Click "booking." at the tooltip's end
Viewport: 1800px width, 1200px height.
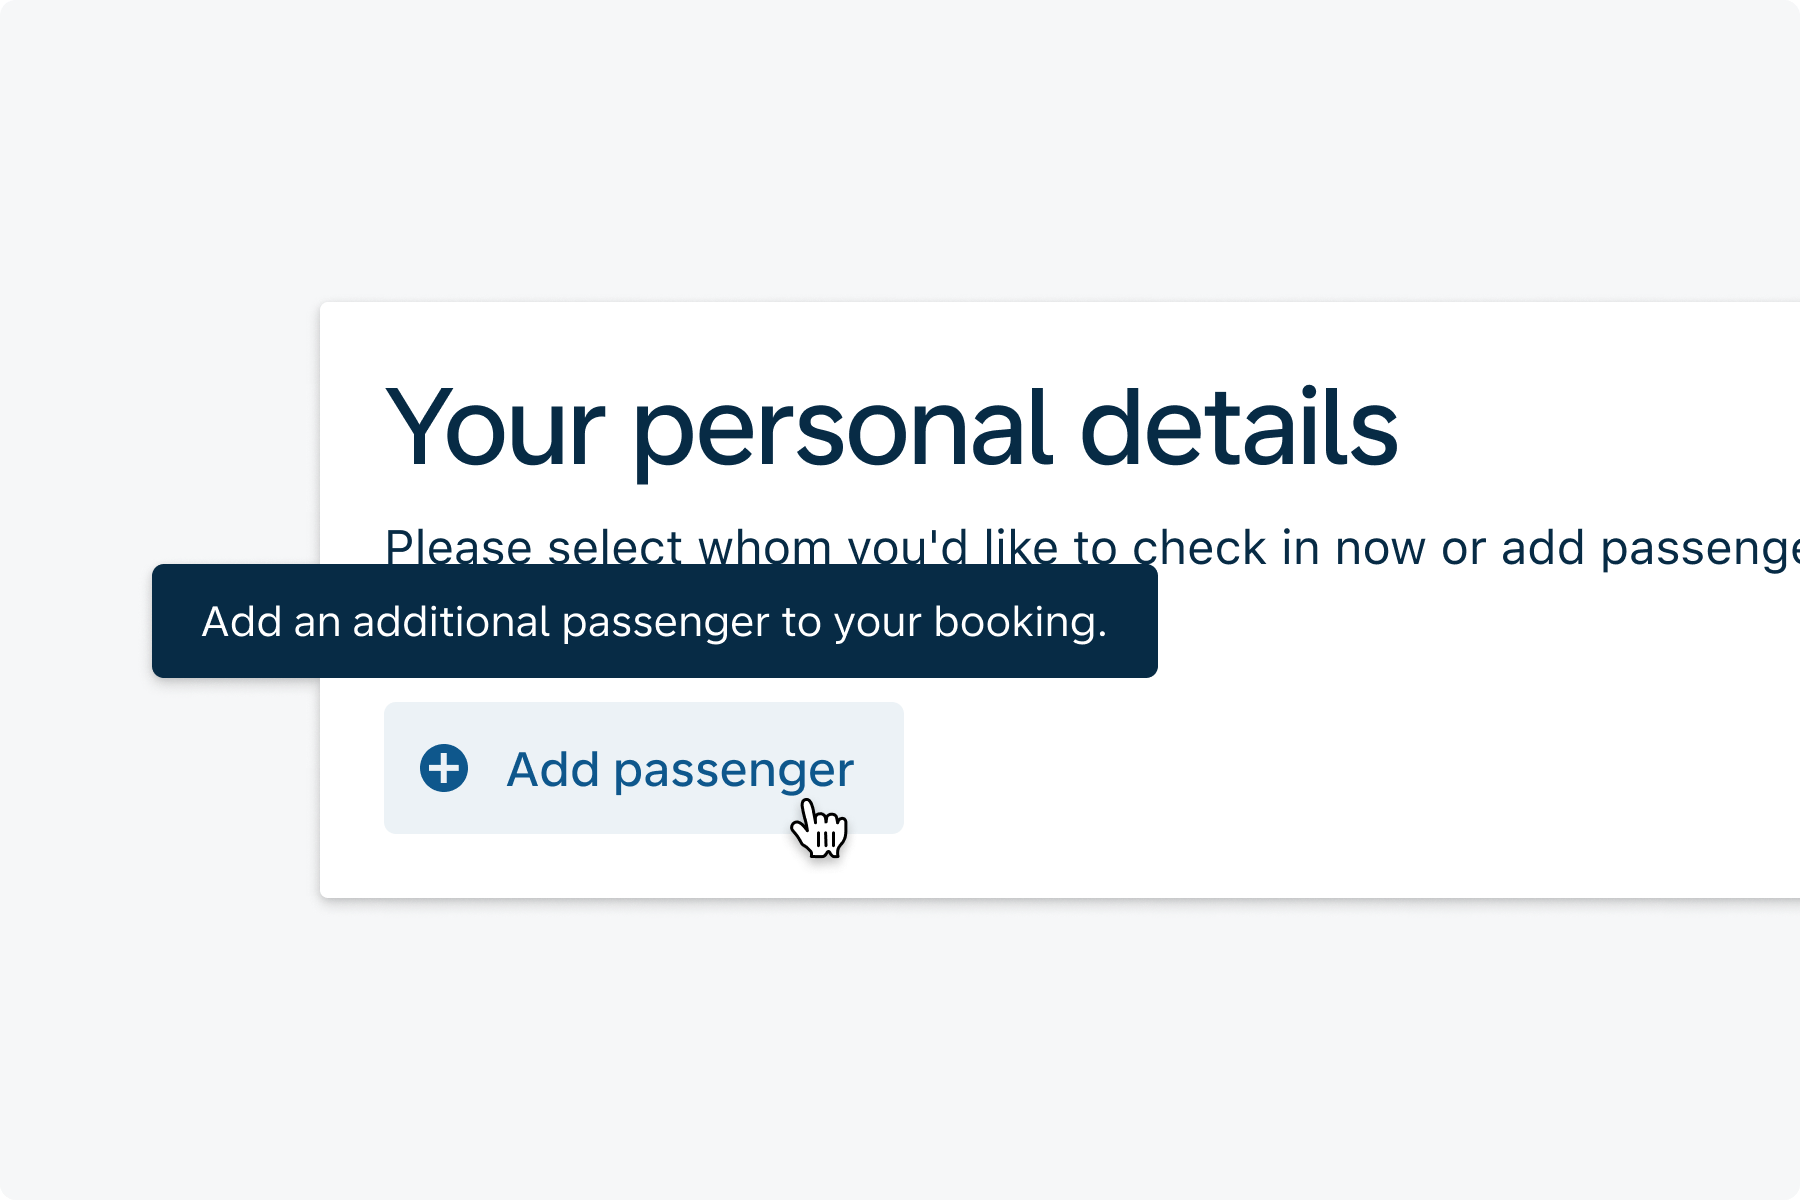(1020, 622)
